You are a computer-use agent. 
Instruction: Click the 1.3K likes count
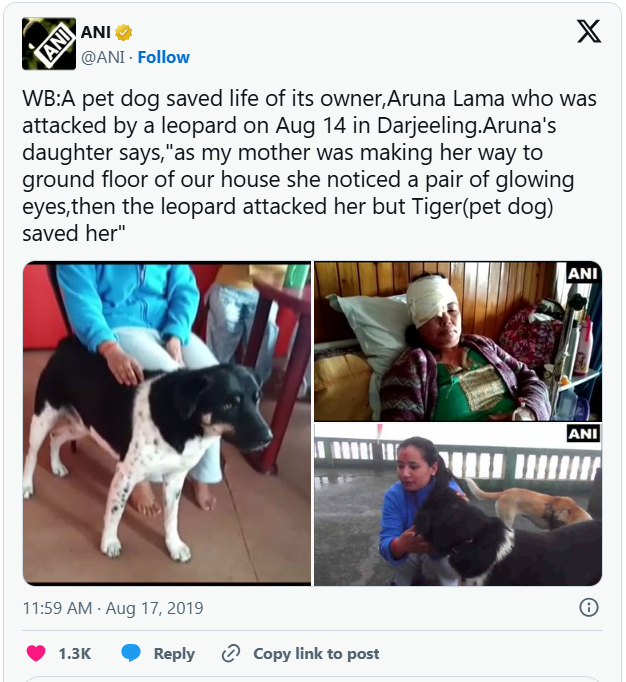pos(75,654)
